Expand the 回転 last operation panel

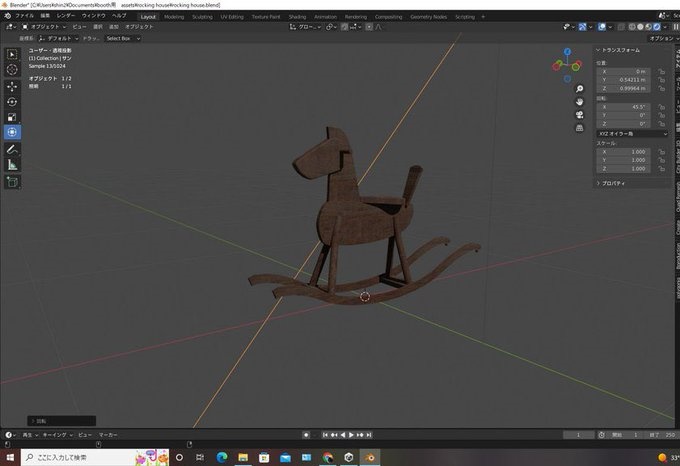click(x=62, y=421)
